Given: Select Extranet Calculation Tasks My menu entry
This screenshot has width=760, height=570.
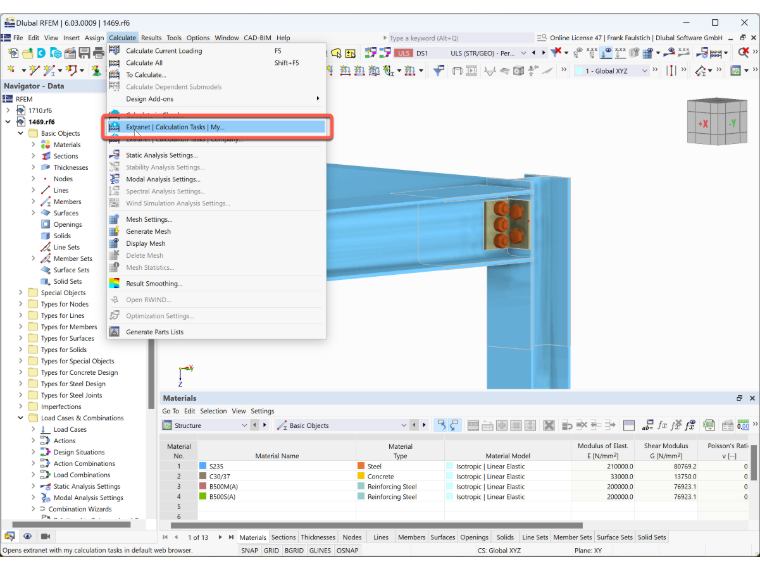Looking at the screenshot, I should pos(216,127).
